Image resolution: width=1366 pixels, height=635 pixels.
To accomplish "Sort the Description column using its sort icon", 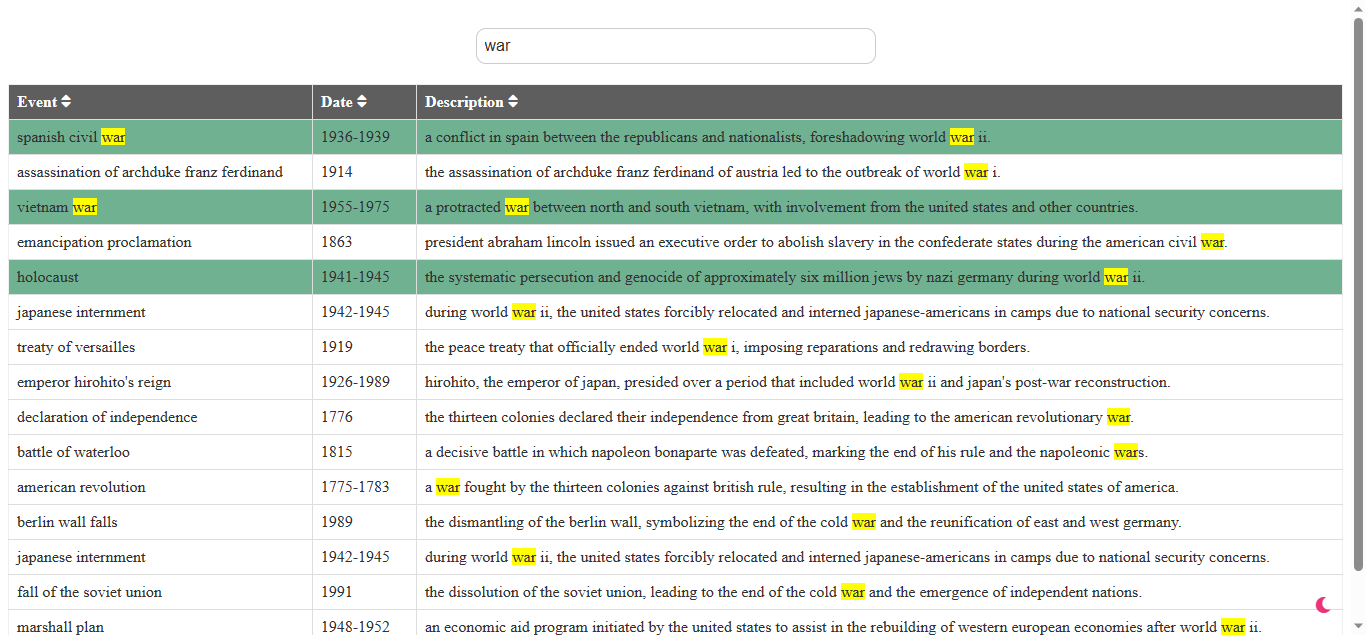I will coord(513,101).
